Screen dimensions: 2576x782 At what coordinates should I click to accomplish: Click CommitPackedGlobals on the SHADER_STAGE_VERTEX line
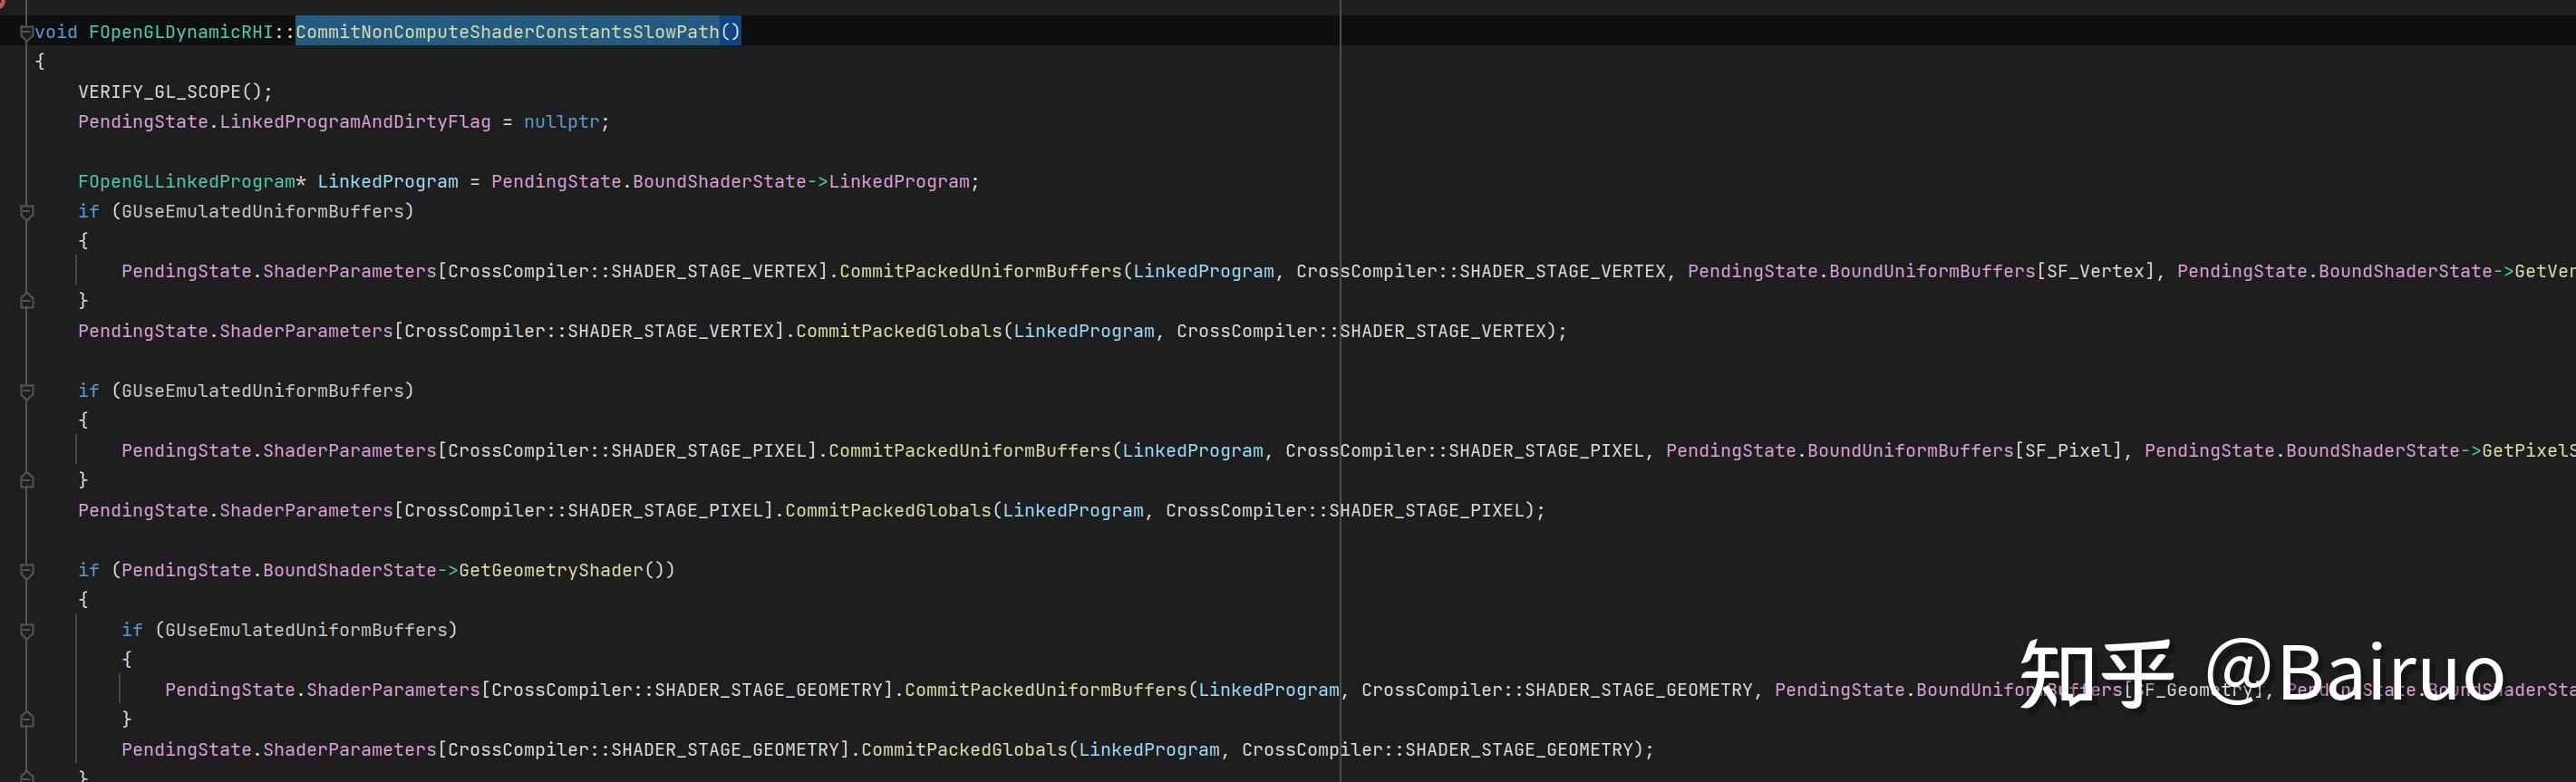coord(898,331)
